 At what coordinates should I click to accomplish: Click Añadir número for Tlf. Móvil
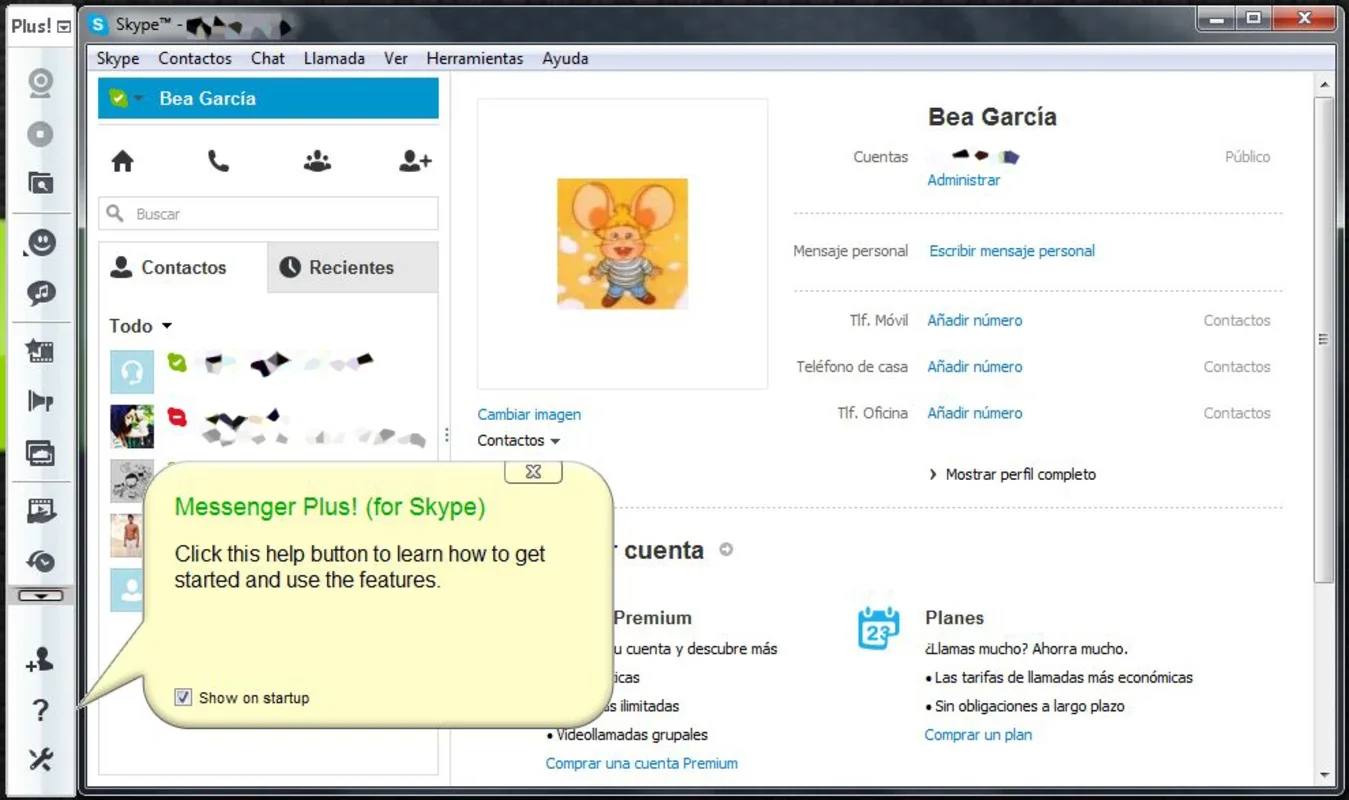click(x=975, y=320)
